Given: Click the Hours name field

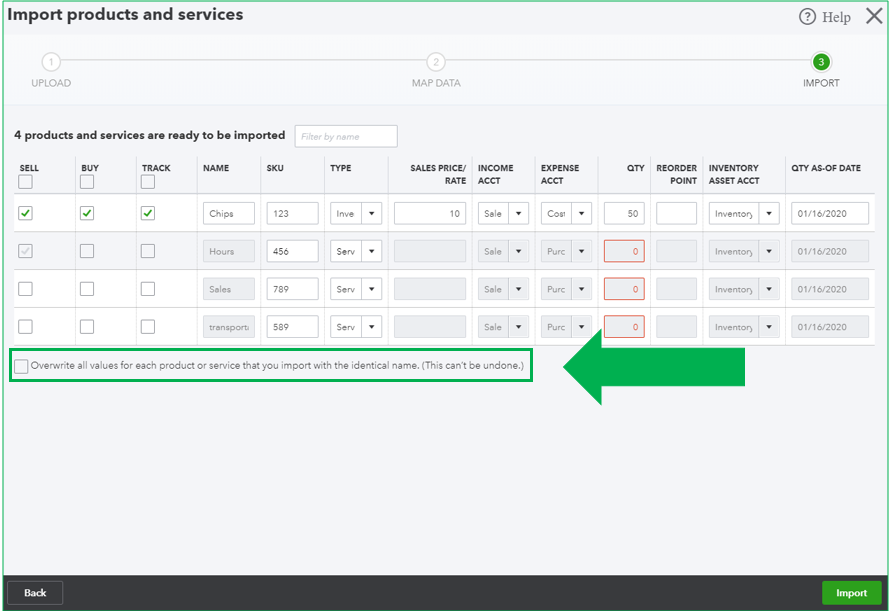Looking at the screenshot, I should click(x=229, y=251).
